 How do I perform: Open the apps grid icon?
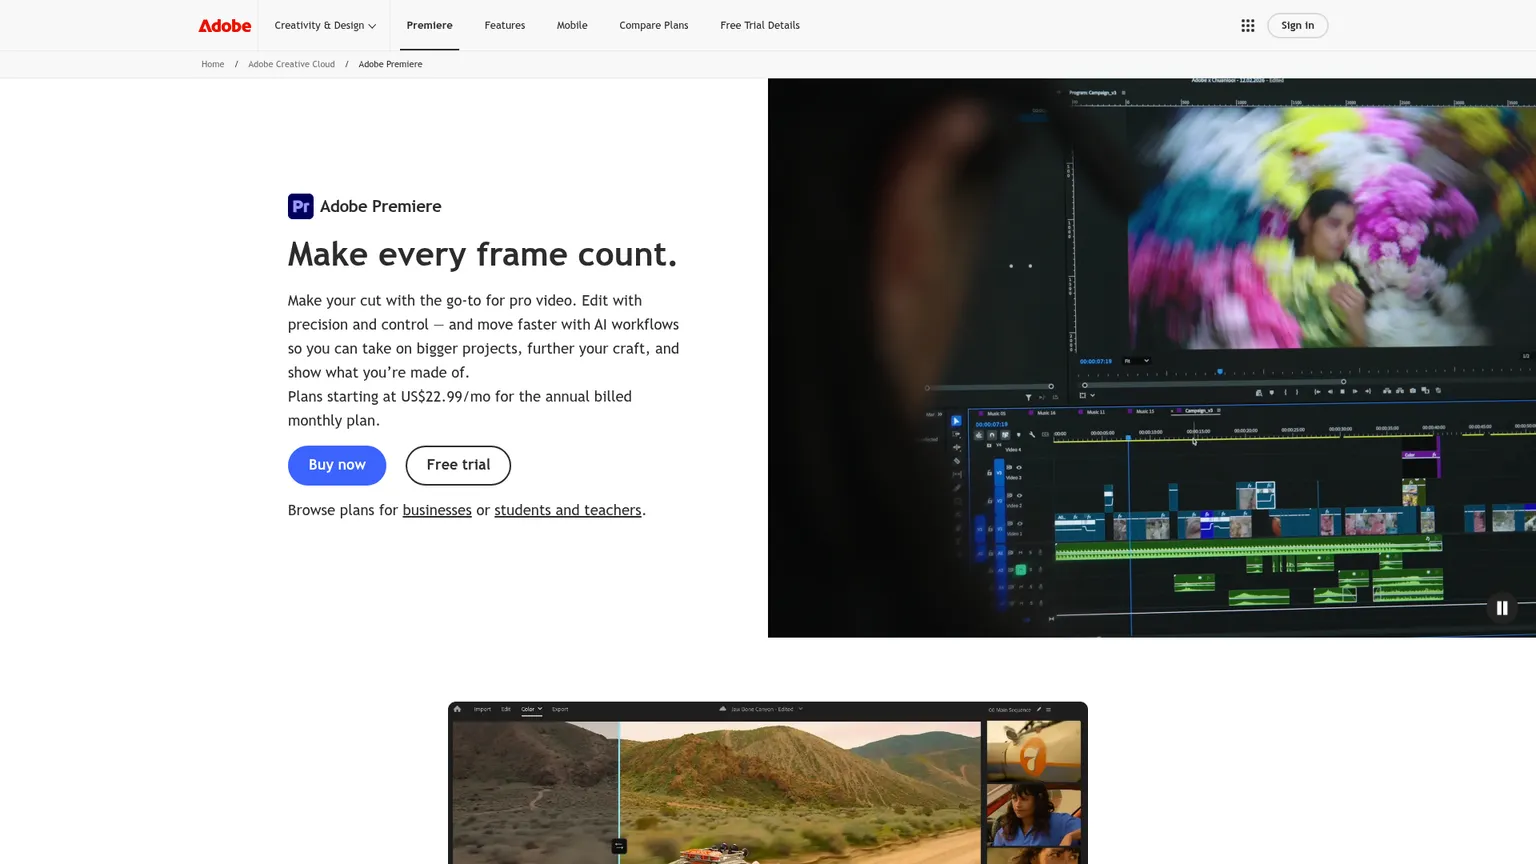click(1247, 26)
